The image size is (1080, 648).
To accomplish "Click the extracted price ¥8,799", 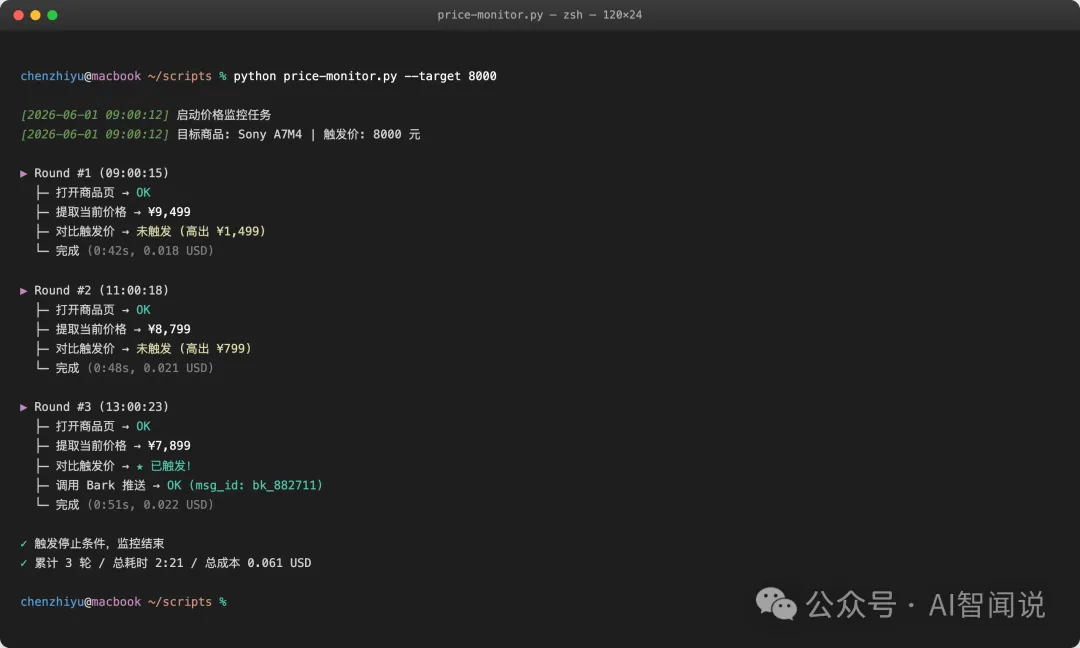I will (169, 329).
